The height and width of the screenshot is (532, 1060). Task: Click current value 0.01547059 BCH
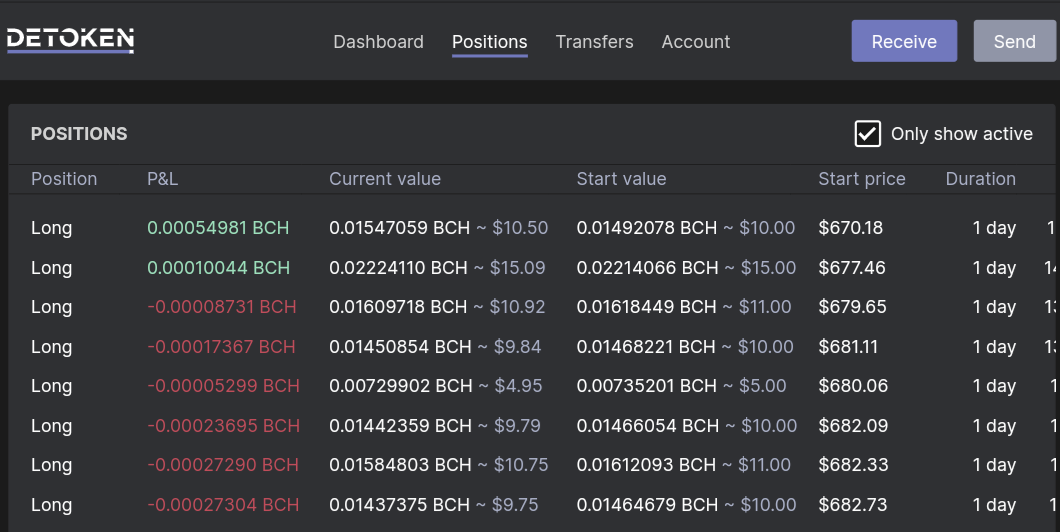[400, 228]
